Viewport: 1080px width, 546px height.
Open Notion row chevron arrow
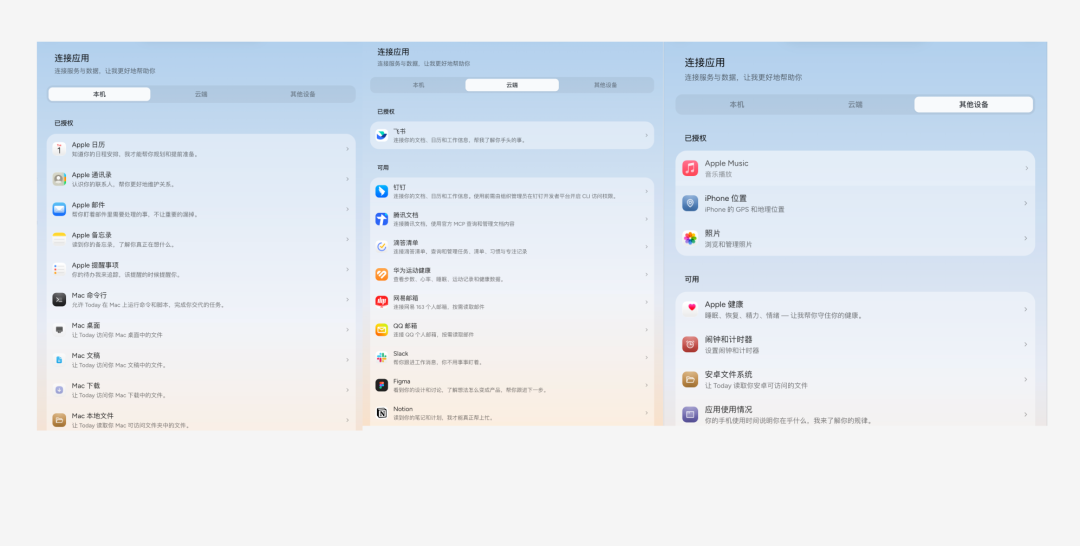point(646,412)
